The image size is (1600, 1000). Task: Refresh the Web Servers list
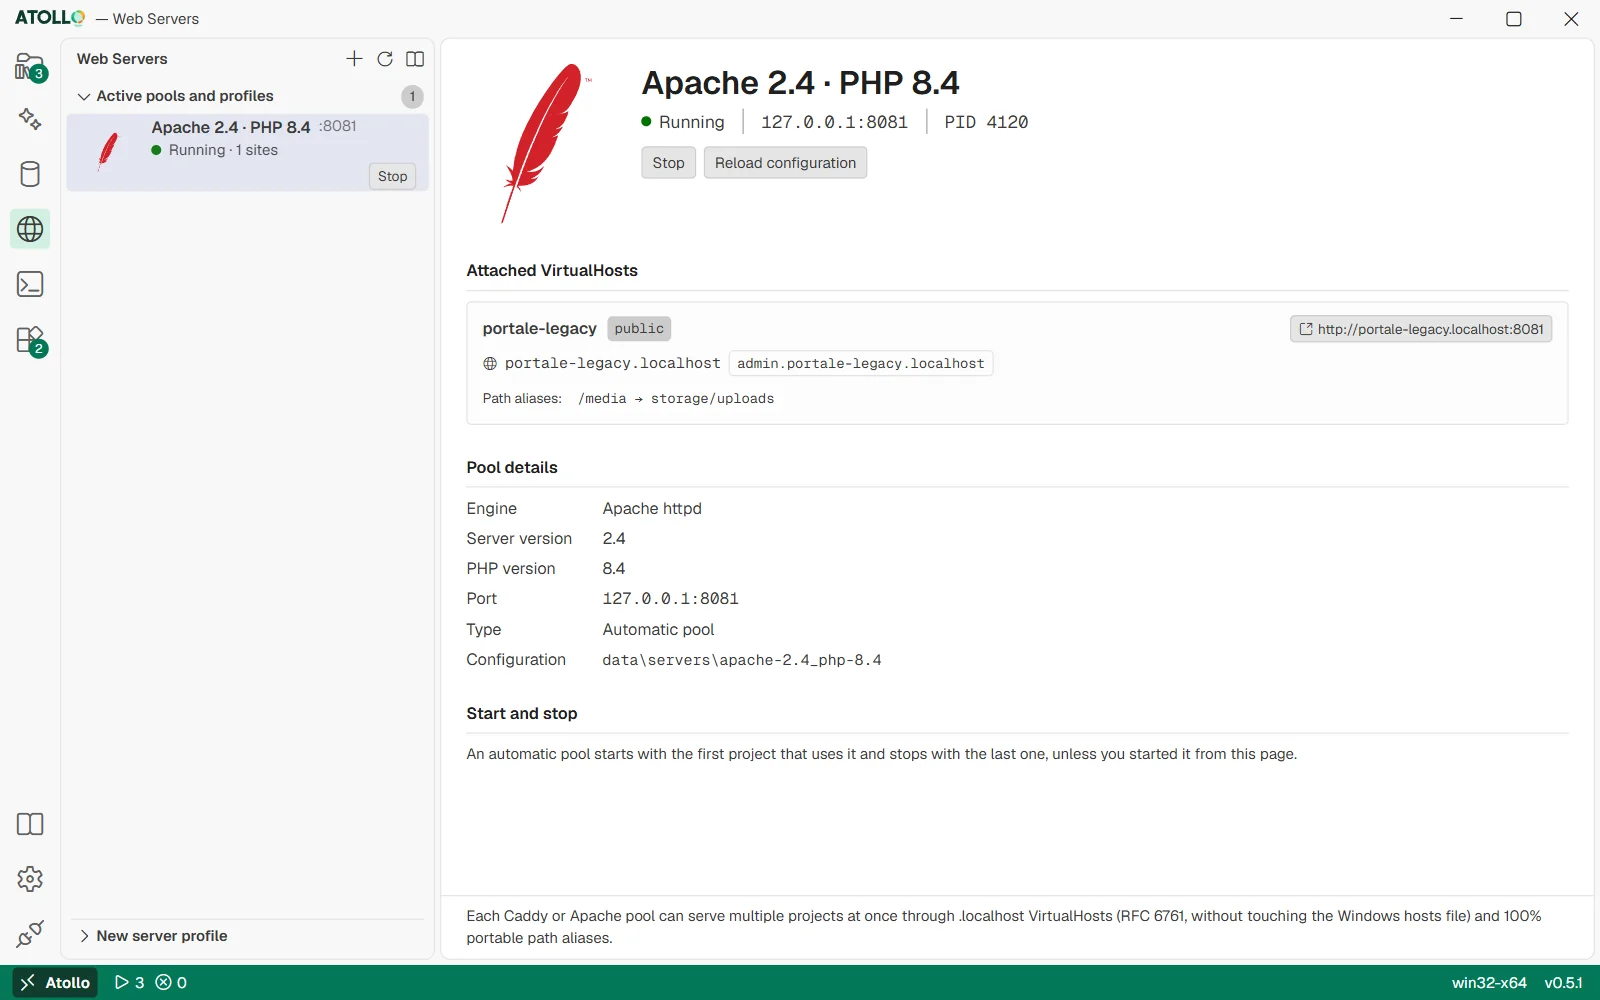[x=385, y=59]
